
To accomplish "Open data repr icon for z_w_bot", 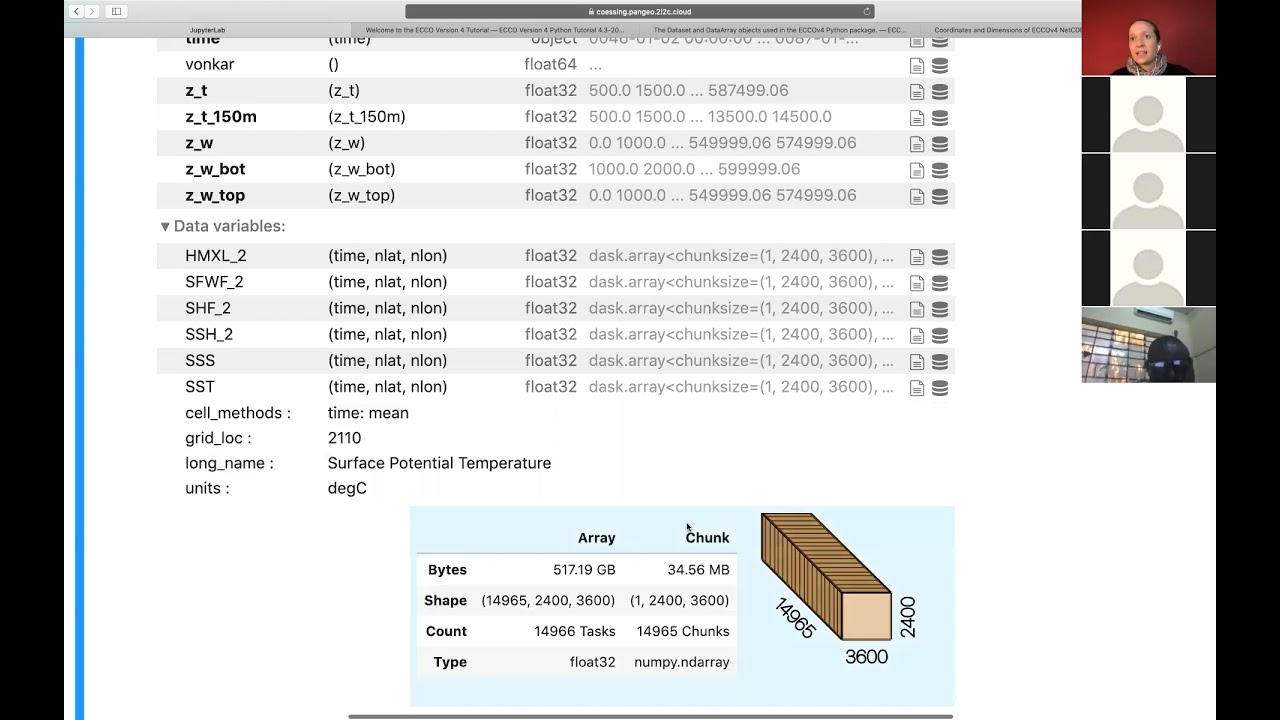I will tap(940, 170).
